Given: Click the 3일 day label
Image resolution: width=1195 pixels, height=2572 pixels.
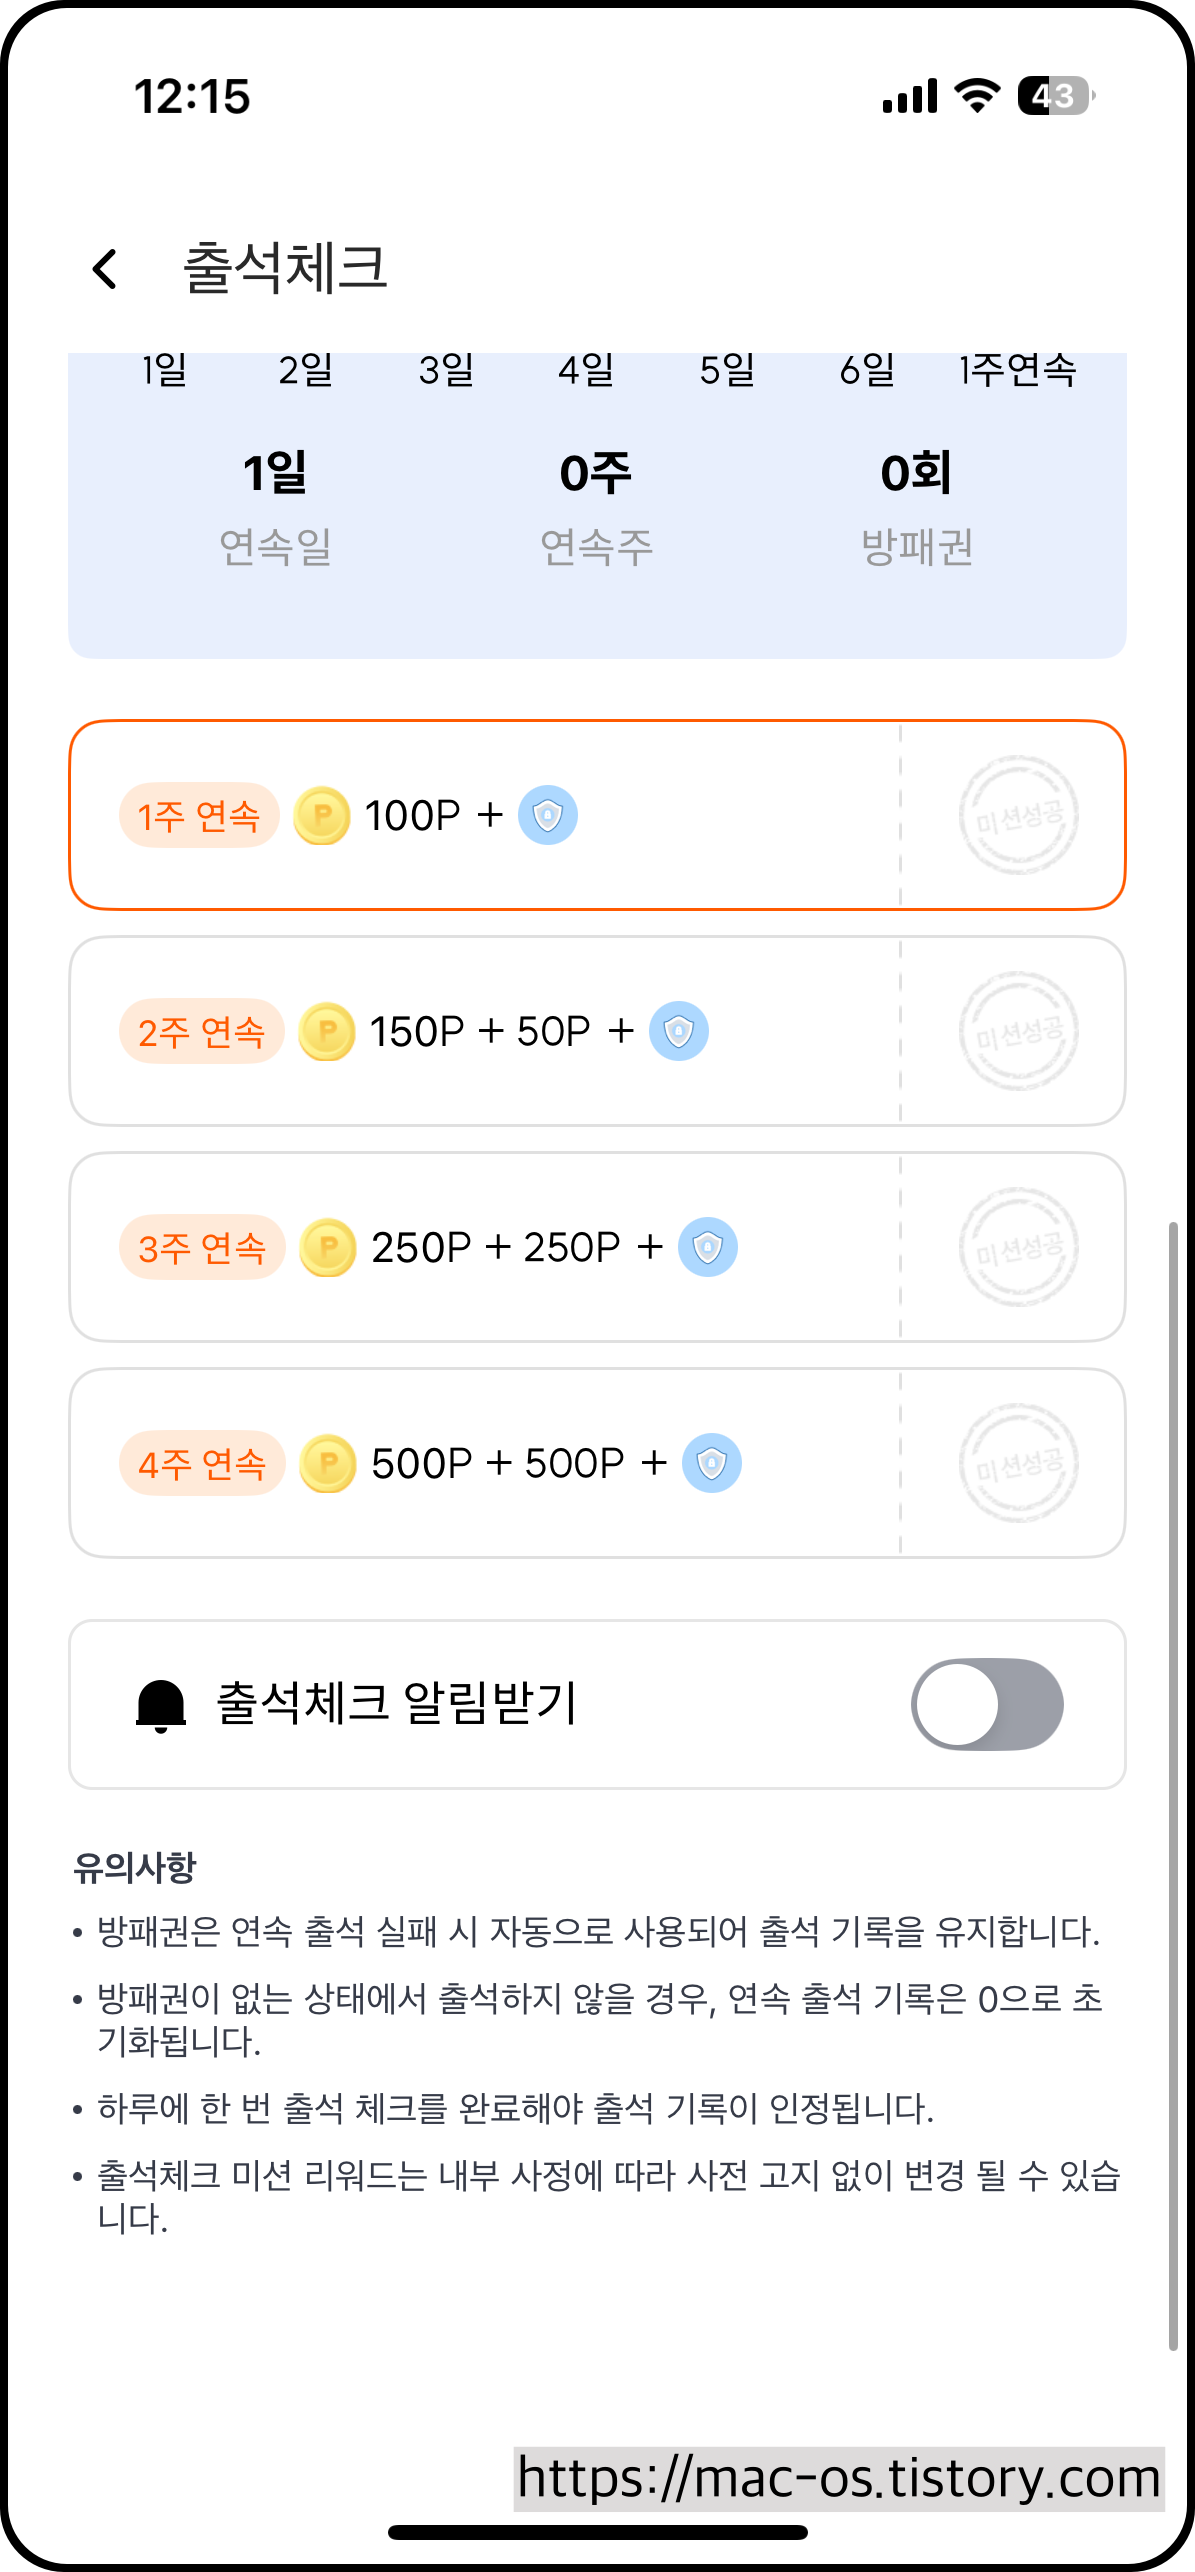Looking at the screenshot, I should [x=446, y=370].
